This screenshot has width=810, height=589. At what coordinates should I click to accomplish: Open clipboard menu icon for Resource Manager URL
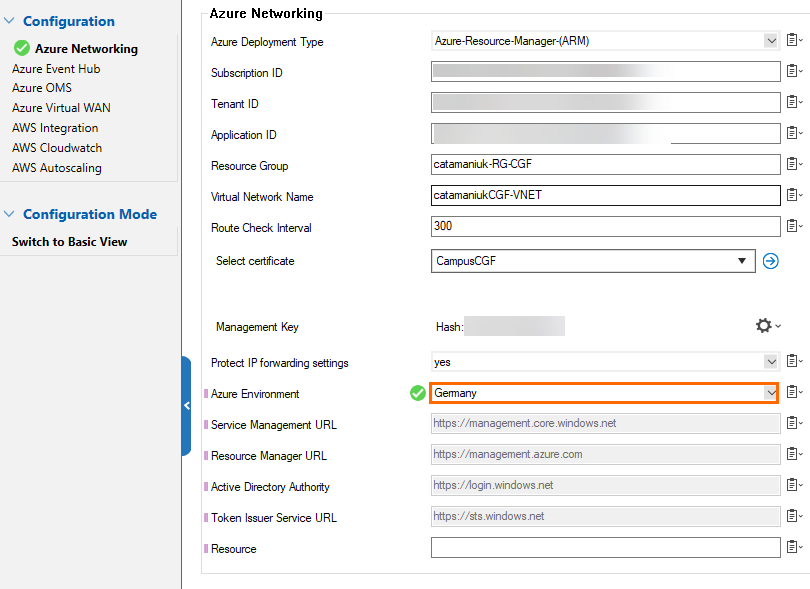tap(794, 454)
